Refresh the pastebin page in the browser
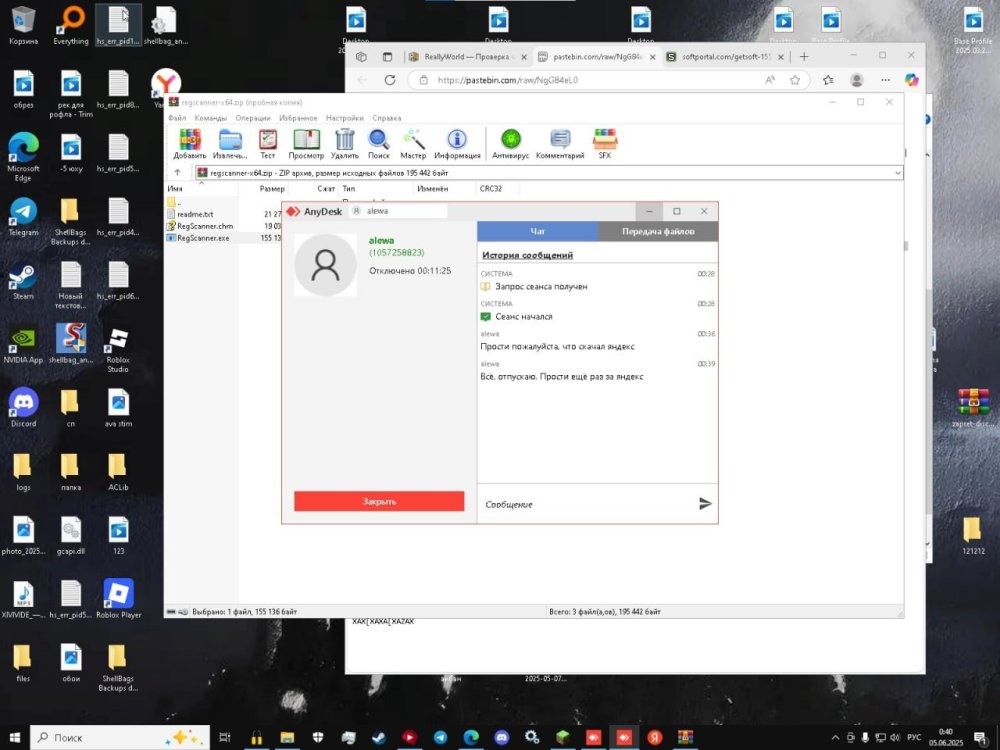 pos(390,80)
